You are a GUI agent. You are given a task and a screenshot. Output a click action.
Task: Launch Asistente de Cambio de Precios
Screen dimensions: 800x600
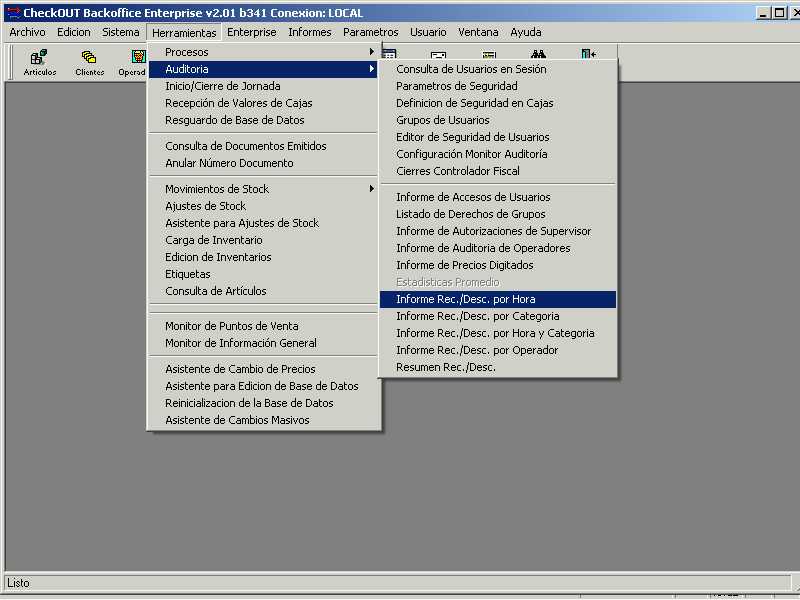point(263,369)
